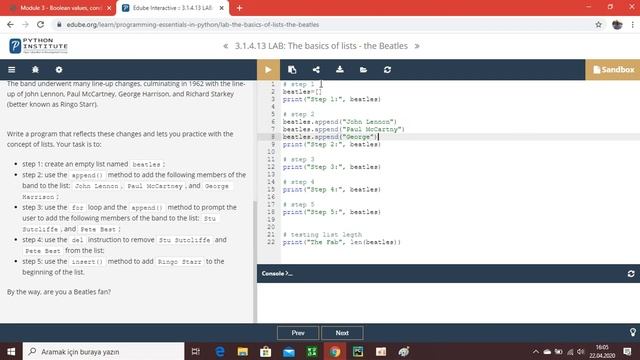Show hidden system tray icons

pos(536,351)
